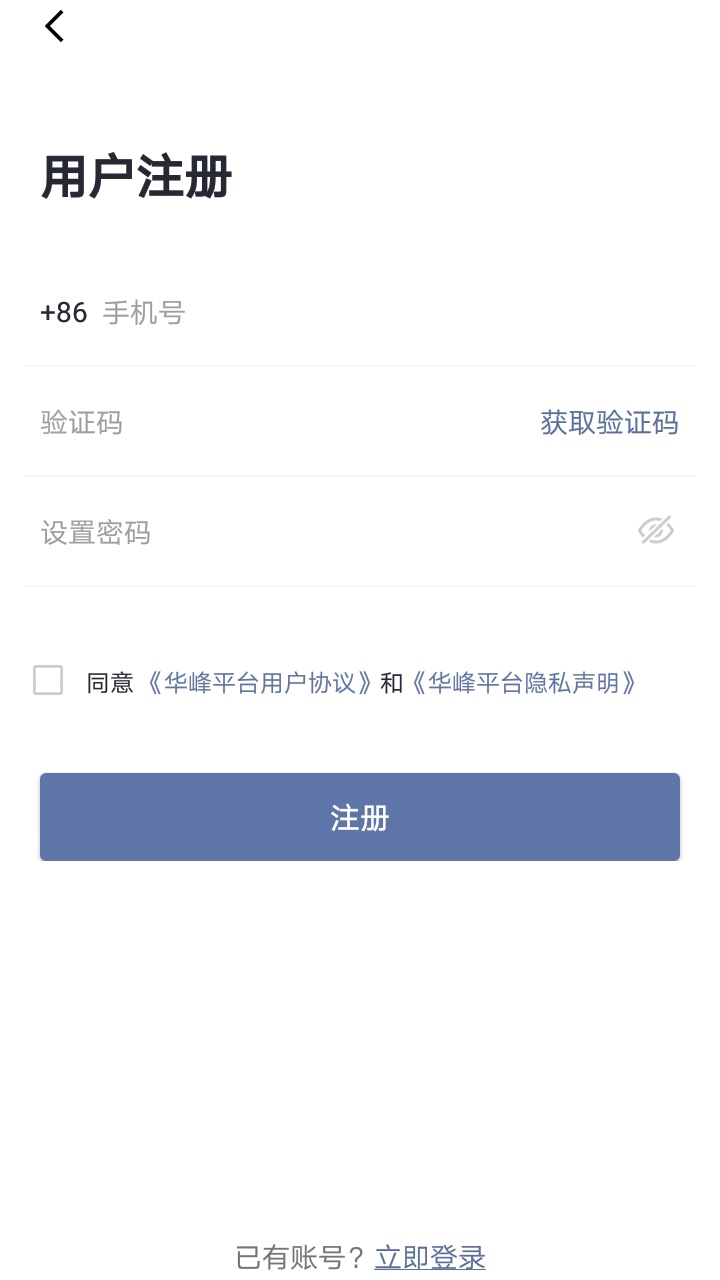Go to 立即登录 login link
This screenshot has width=720, height=1280.
pyautogui.click(x=430, y=1257)
